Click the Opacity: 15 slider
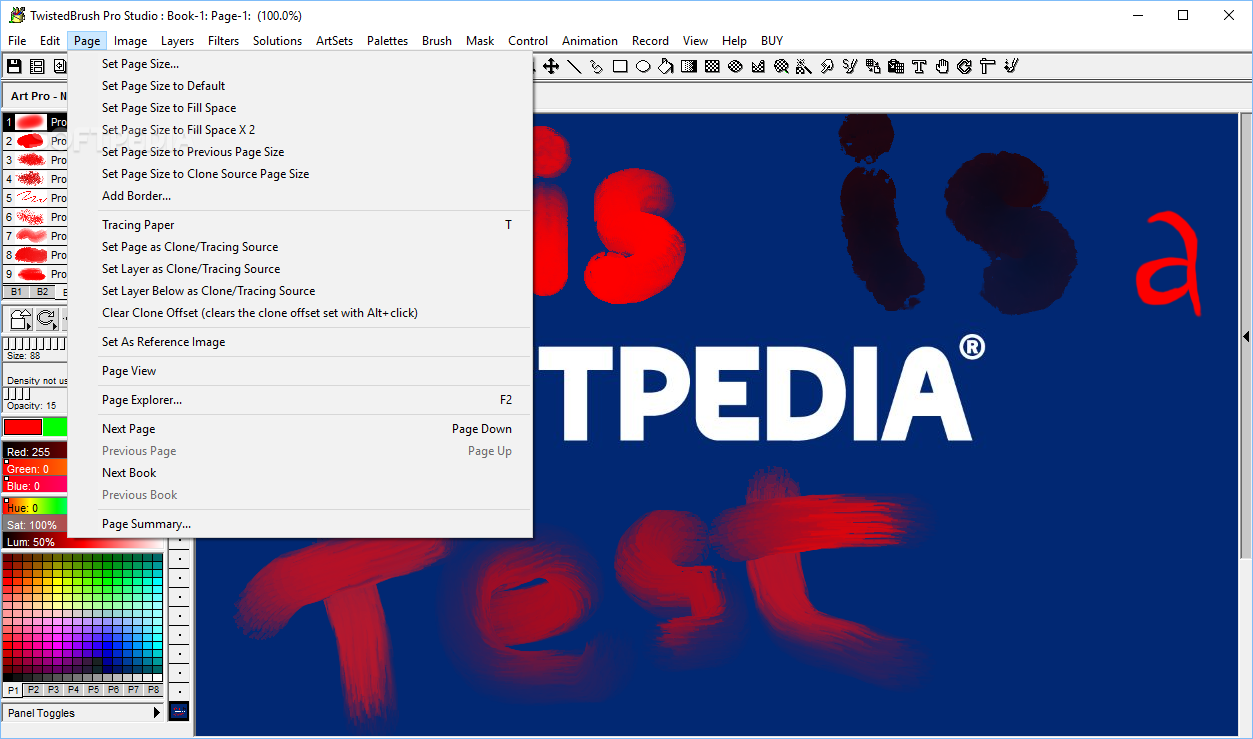The width and height of the screenshot is (1253, 739). coord(36,400)
